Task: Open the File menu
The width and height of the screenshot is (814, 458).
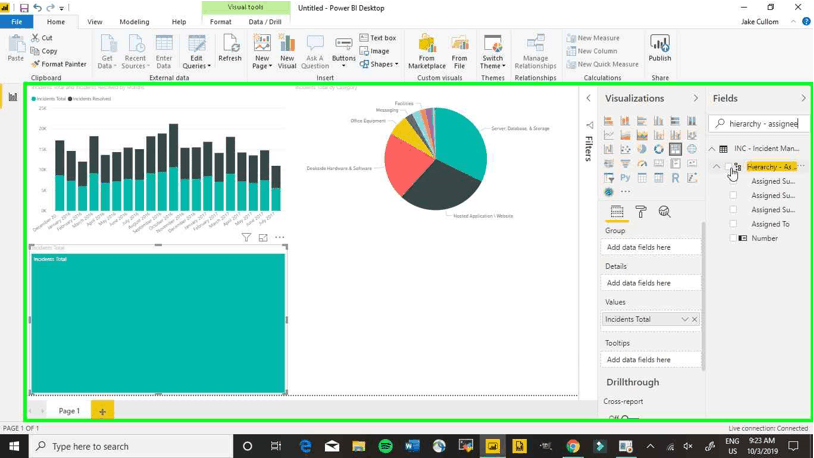Action: (x=17, y=22)
